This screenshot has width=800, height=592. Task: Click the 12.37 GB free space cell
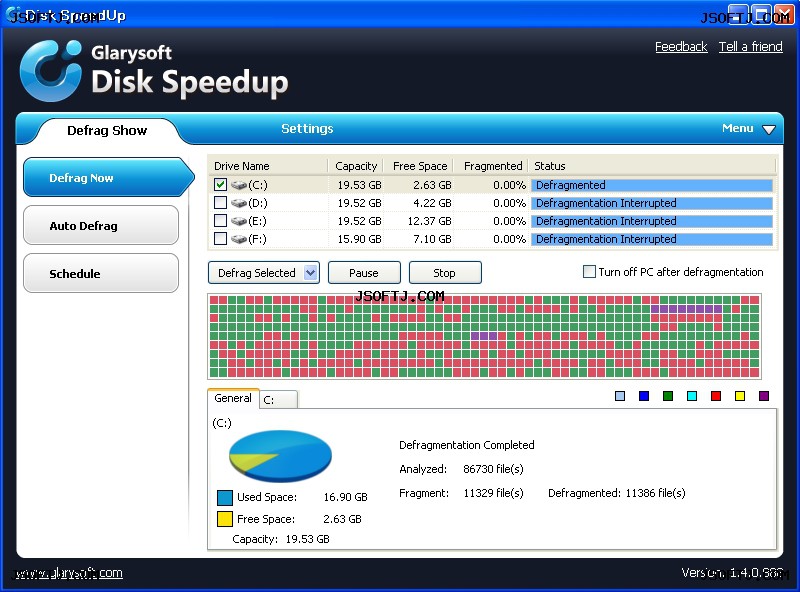(430, 221)
